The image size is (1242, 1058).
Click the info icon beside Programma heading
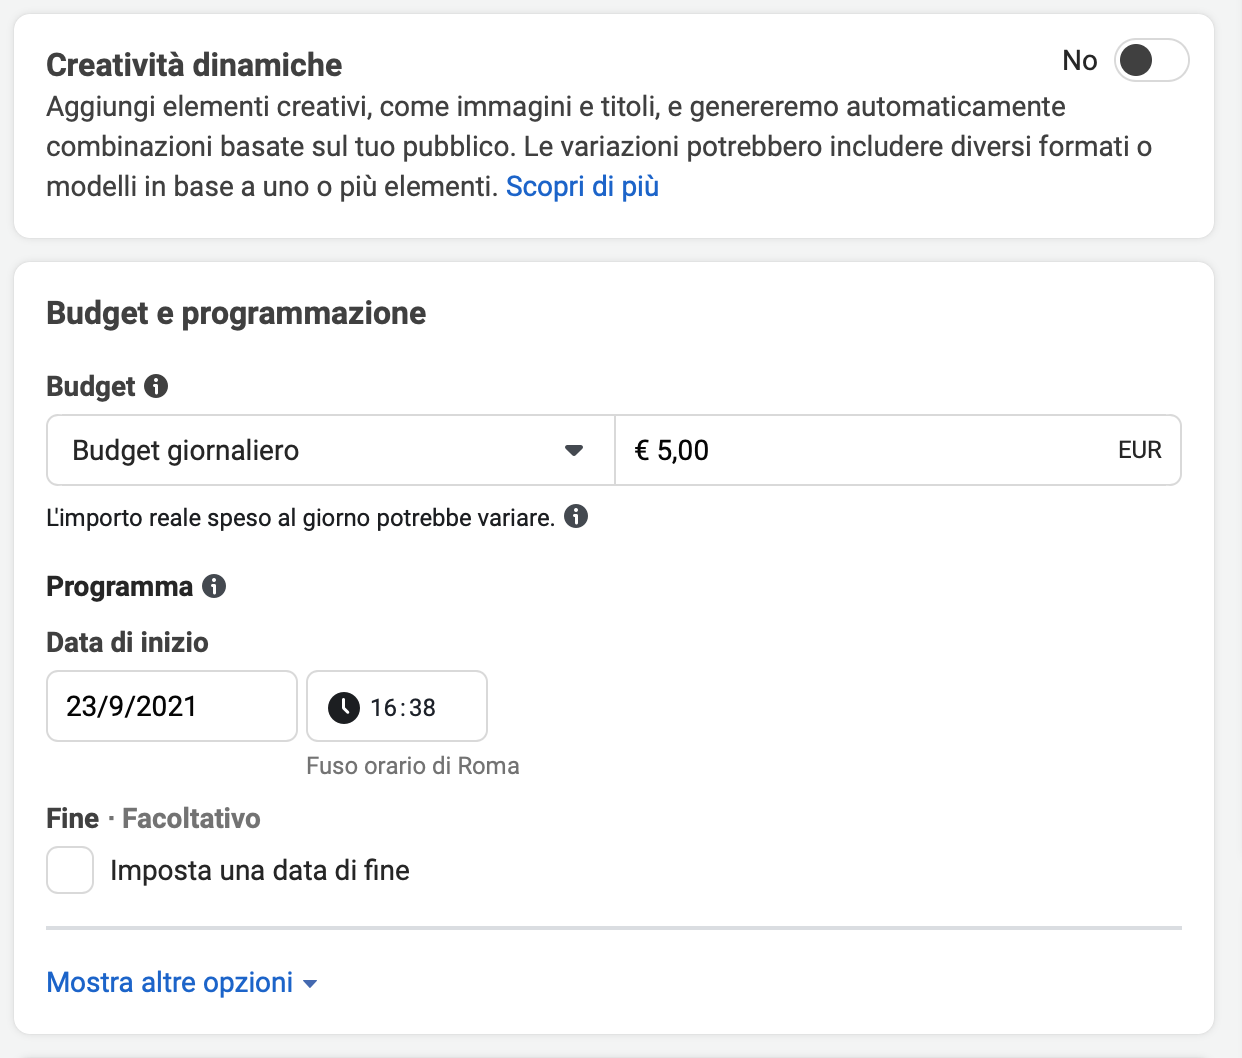point(214,586)
